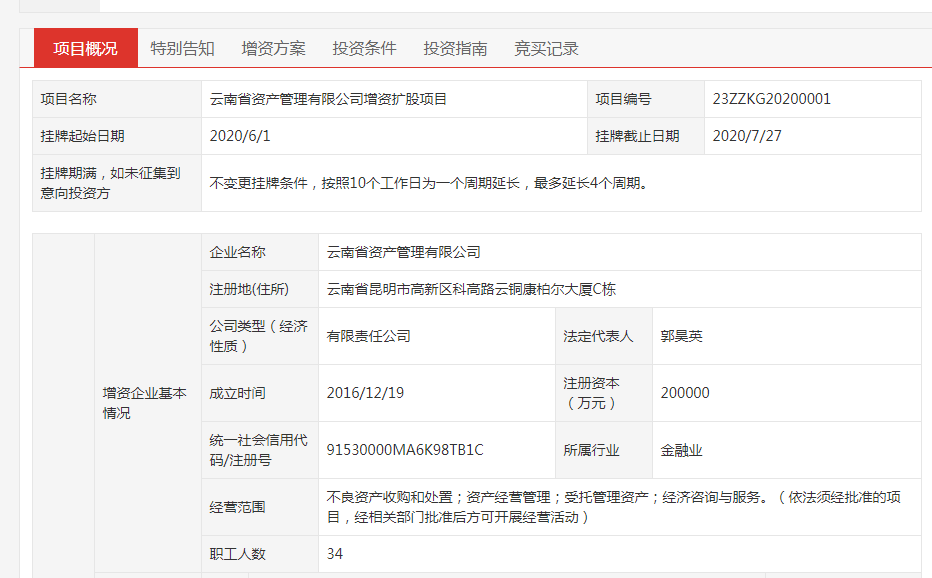Select business scope text 不良资产收购和处置
Image resolution: width=932 pixels, height=578 pixels.
[389, 497]
